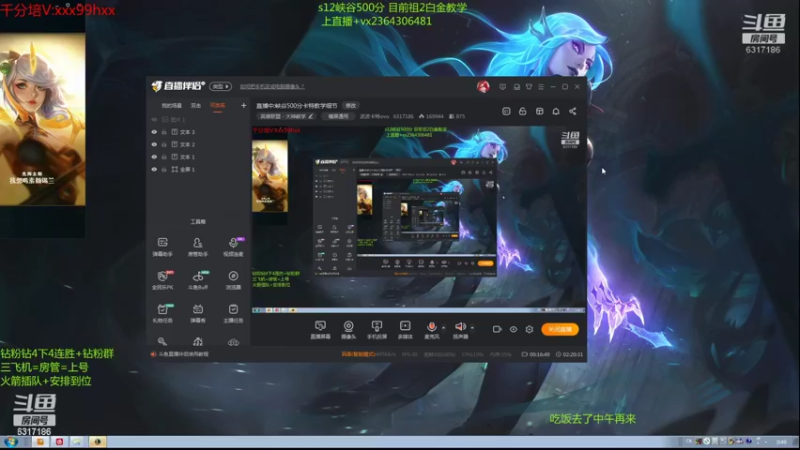This screenshot has height=450, width=800.
Task: Click the share icon above preview
Action: (572, 111)
